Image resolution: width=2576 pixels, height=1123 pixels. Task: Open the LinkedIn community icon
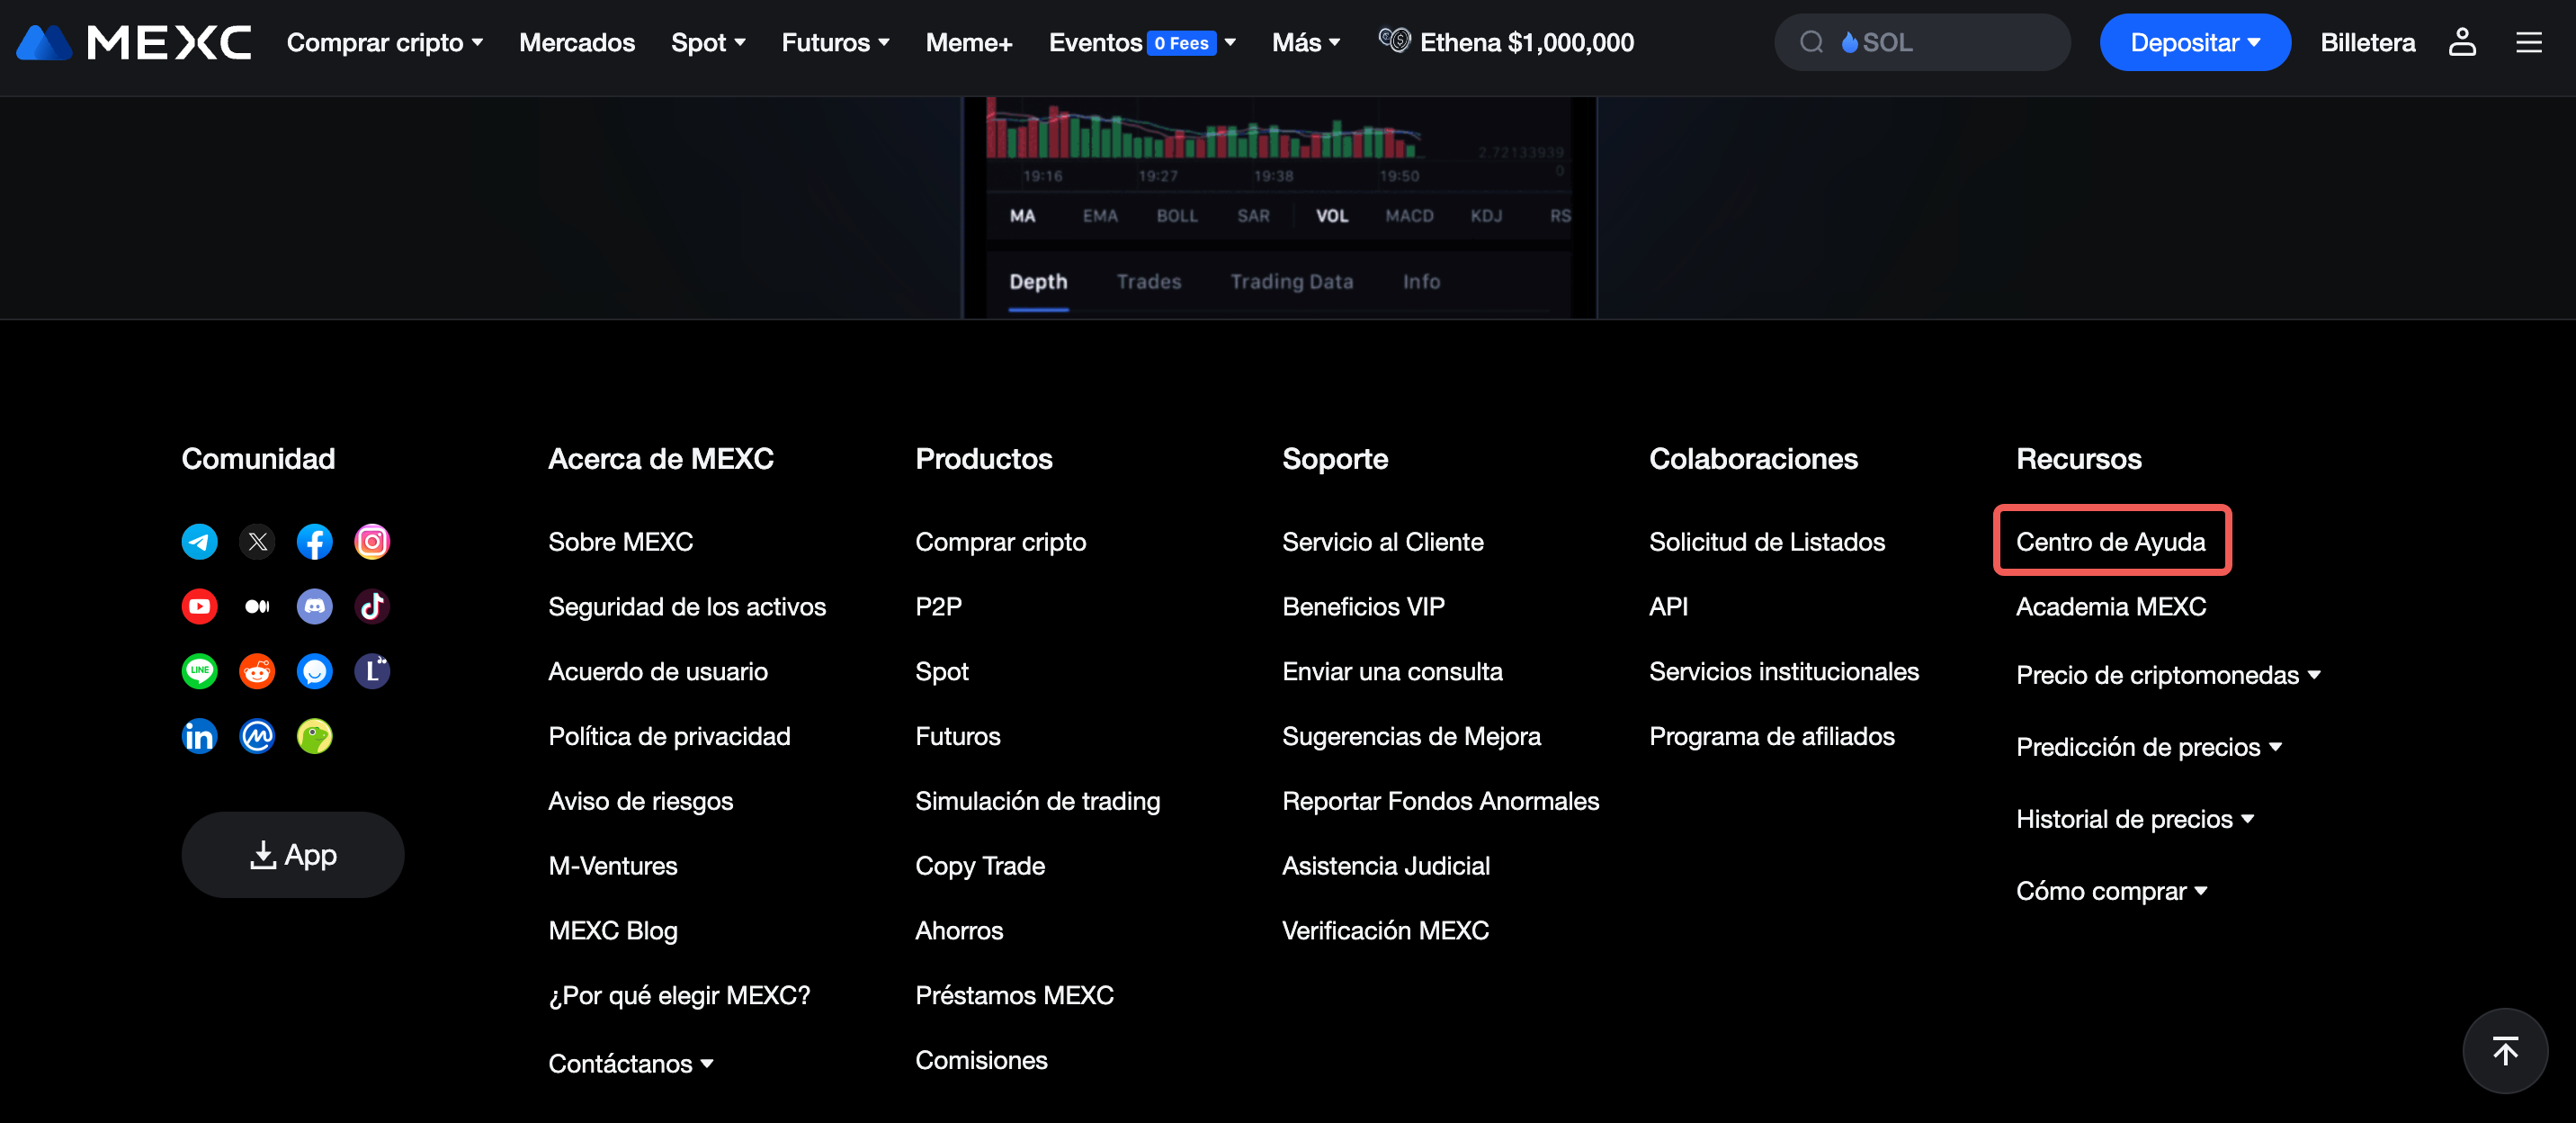click(200, 736)
